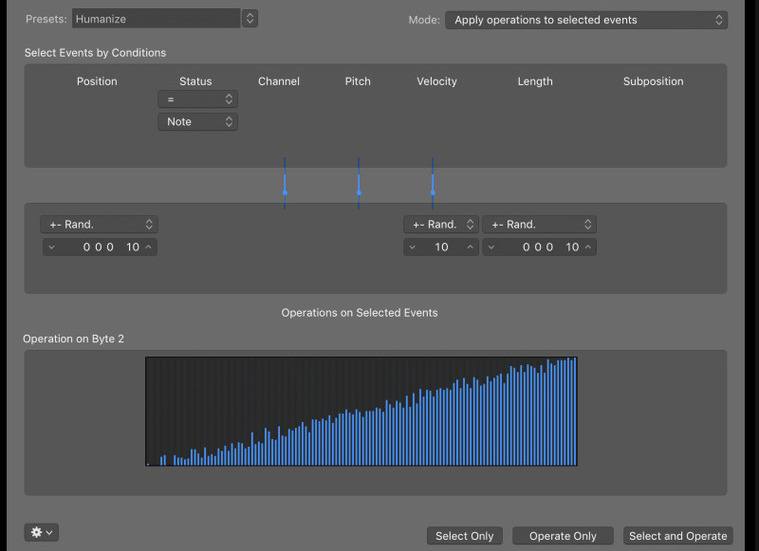The image size is (759, 551).
Task: Decrease the Position random value with down arrow
Action: pos(51,247)
